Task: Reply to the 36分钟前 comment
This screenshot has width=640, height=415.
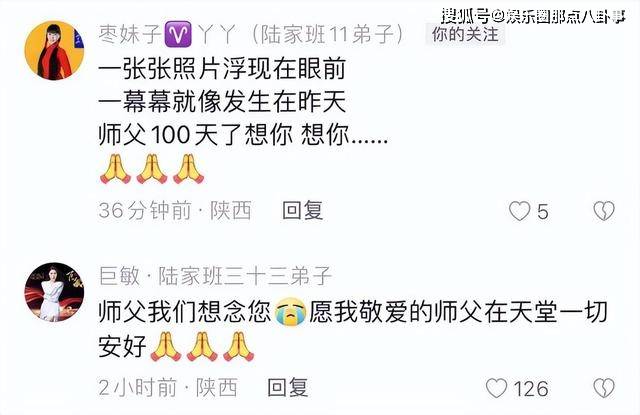Action: coord(302,211)
